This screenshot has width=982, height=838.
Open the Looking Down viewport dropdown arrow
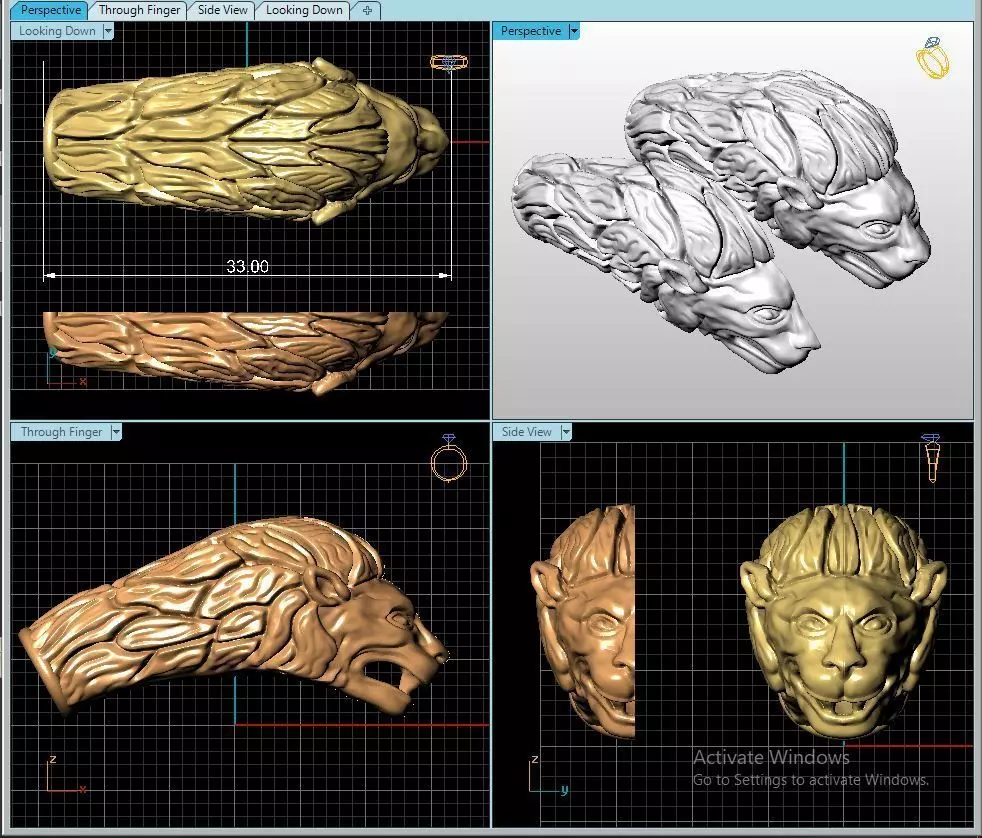click(x=108, y=31)
